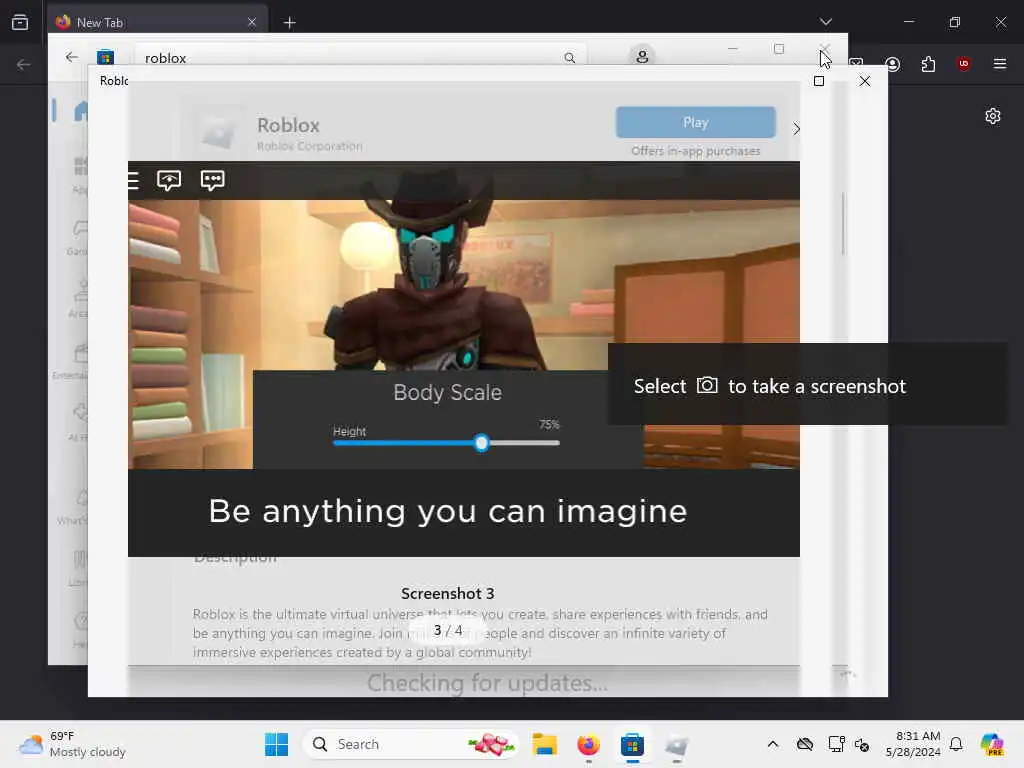This screenshot has width=1024, height=768.
Task: Show hidden system tray icons chevron
Action: [773, 744]
